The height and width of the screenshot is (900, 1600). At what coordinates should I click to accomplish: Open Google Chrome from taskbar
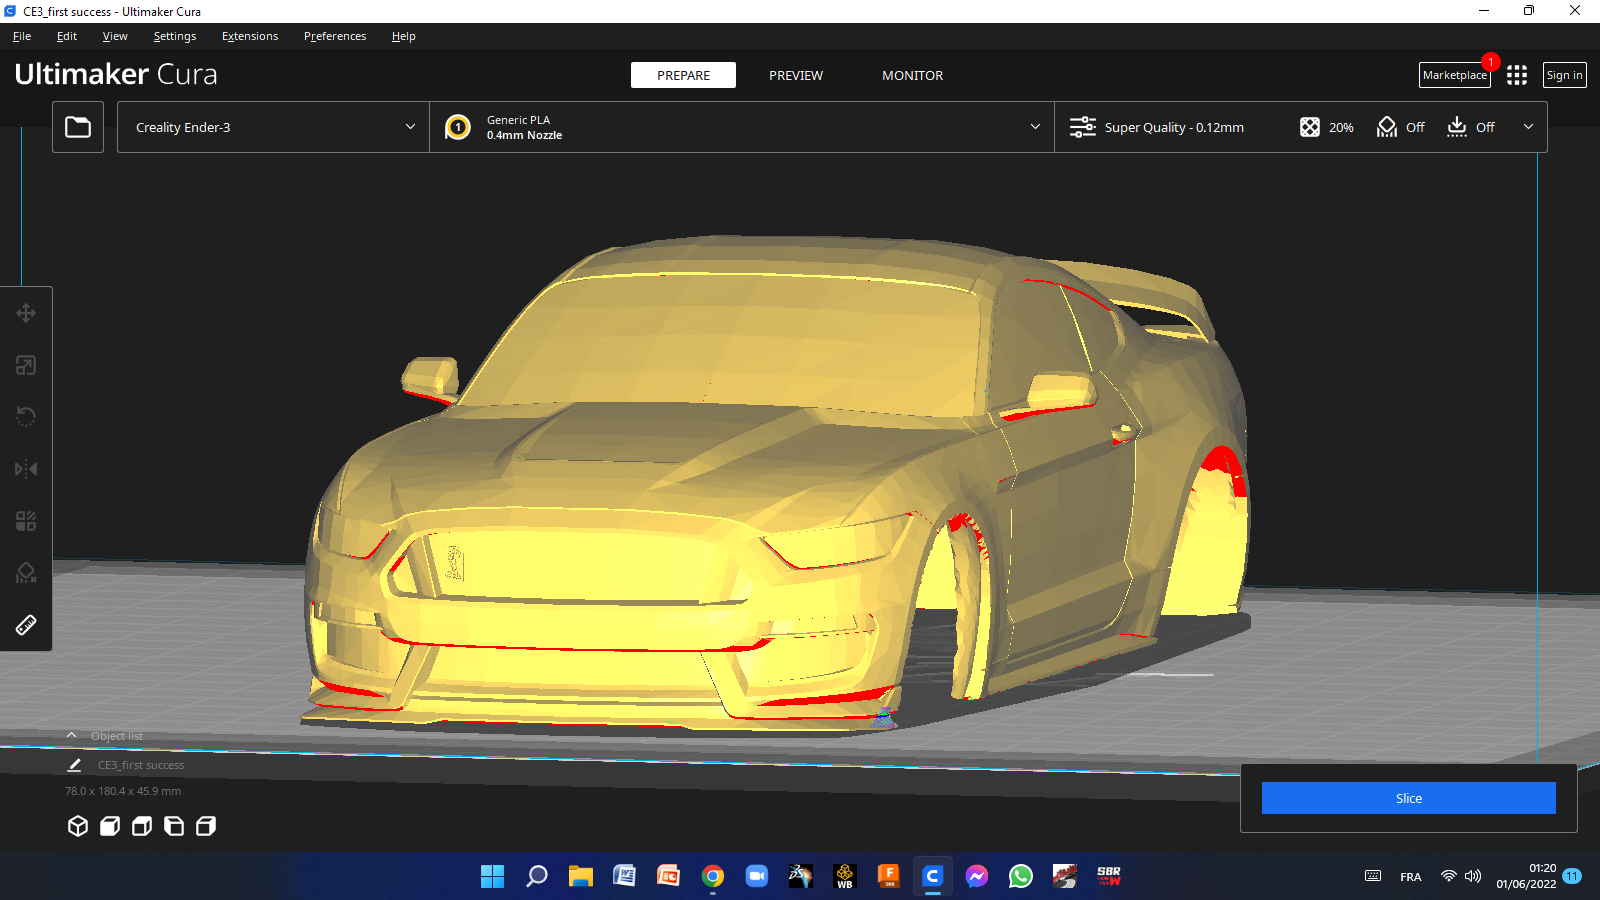coord(713,877)
